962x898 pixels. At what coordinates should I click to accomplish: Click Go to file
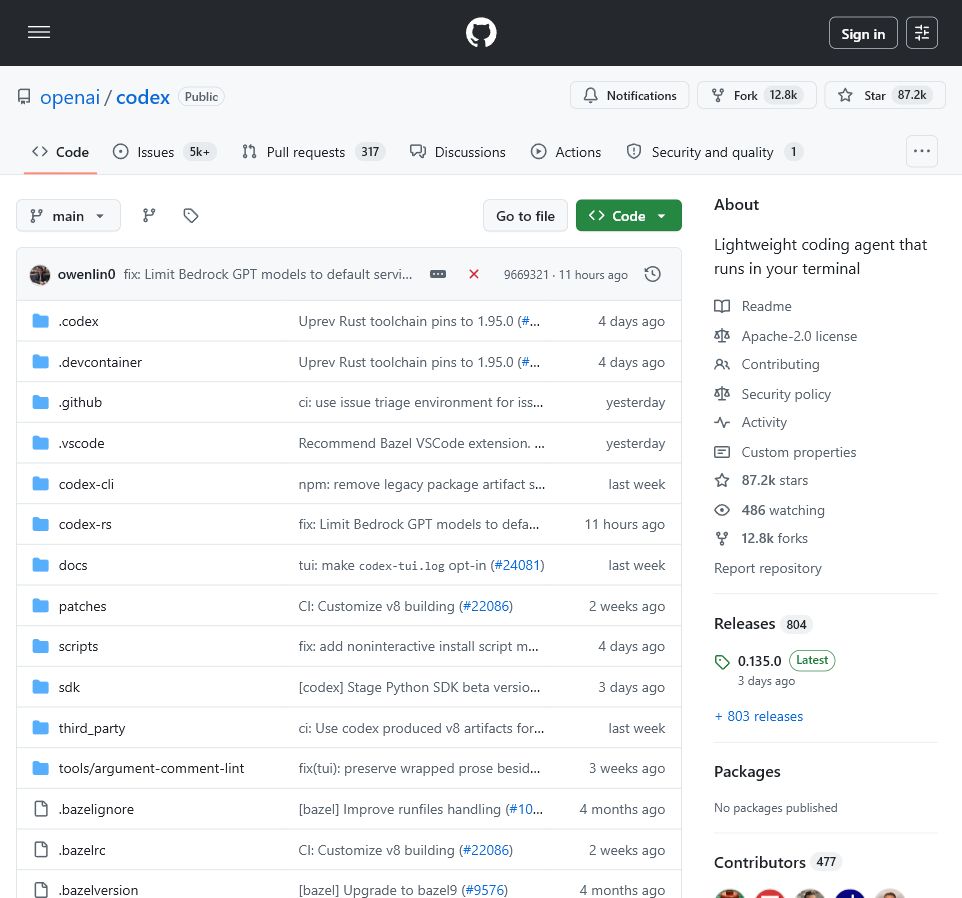(525, 216)
